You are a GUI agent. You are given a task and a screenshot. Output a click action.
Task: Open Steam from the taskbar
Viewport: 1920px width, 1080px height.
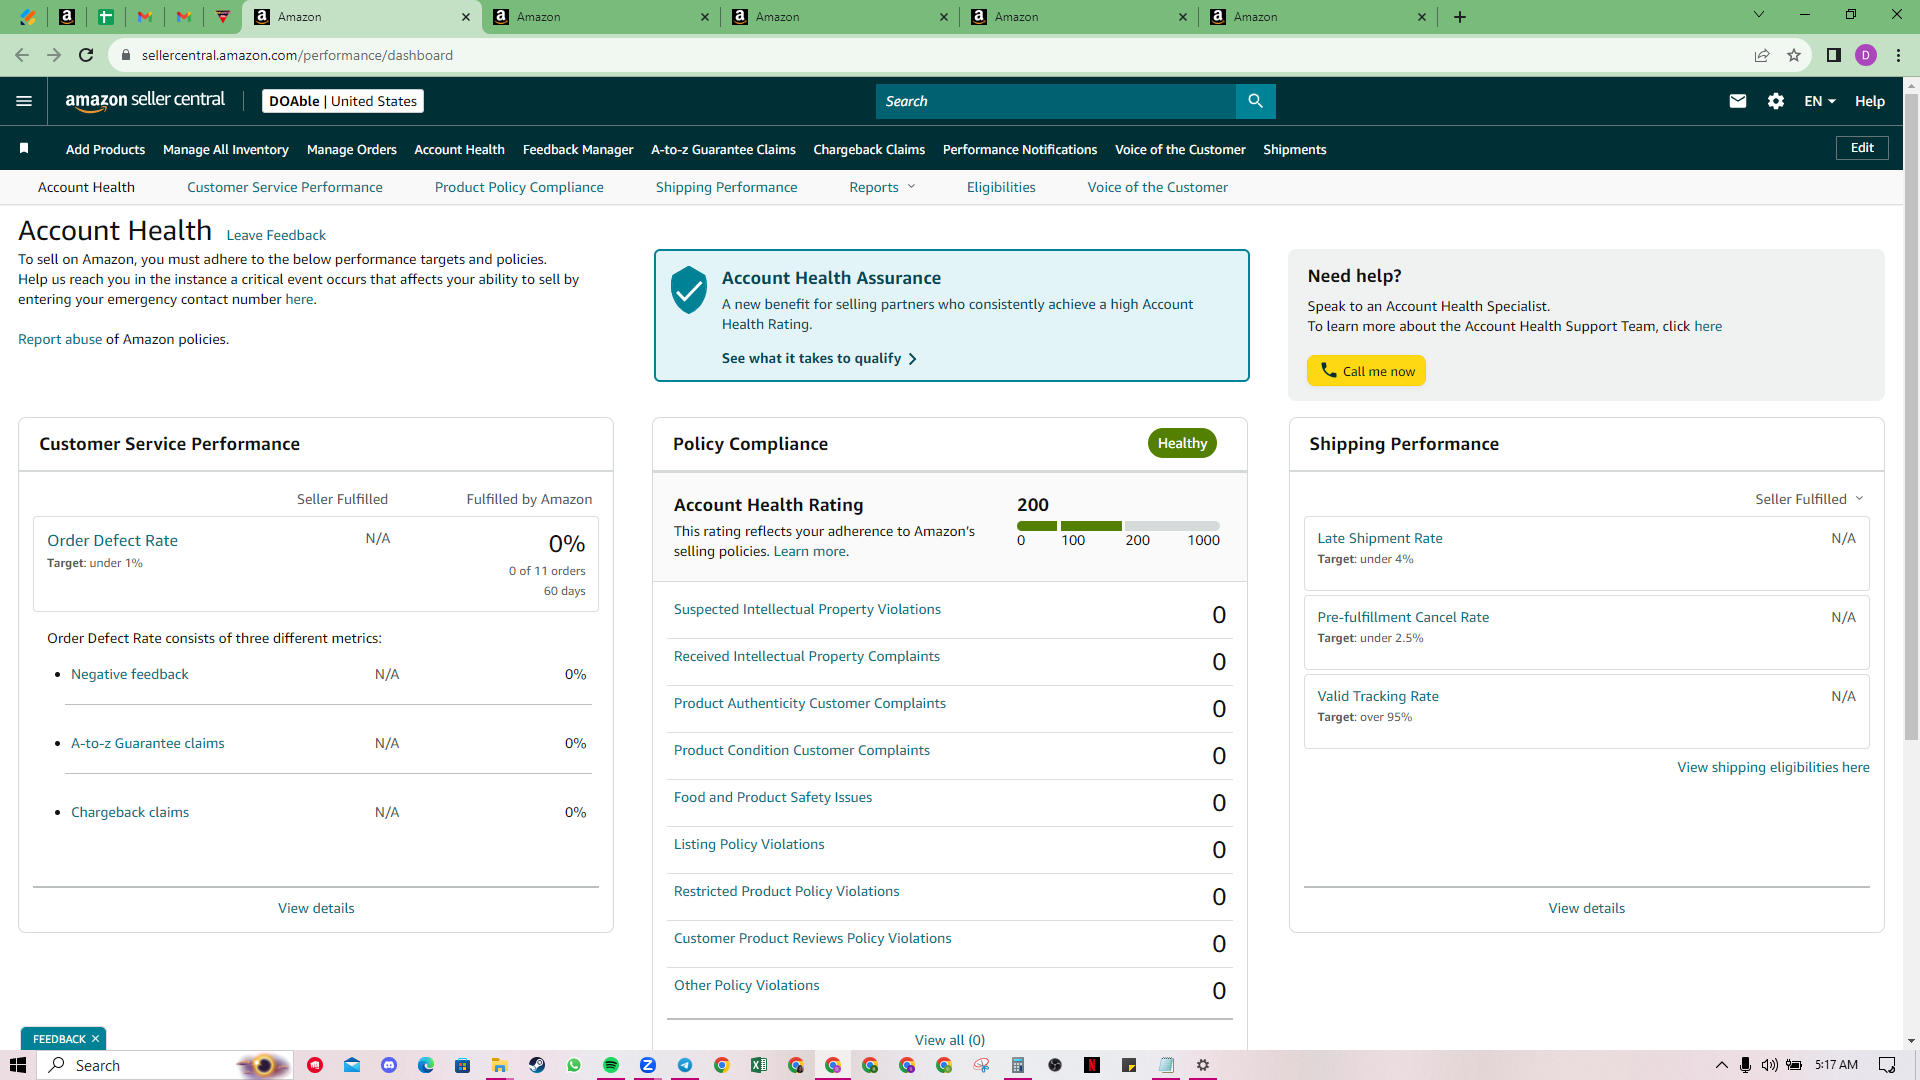pos(537,1065)
